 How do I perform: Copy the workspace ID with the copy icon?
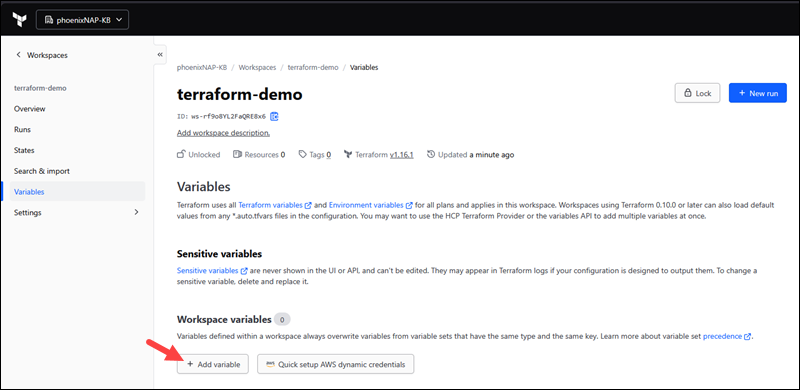(x=274, y=116)
